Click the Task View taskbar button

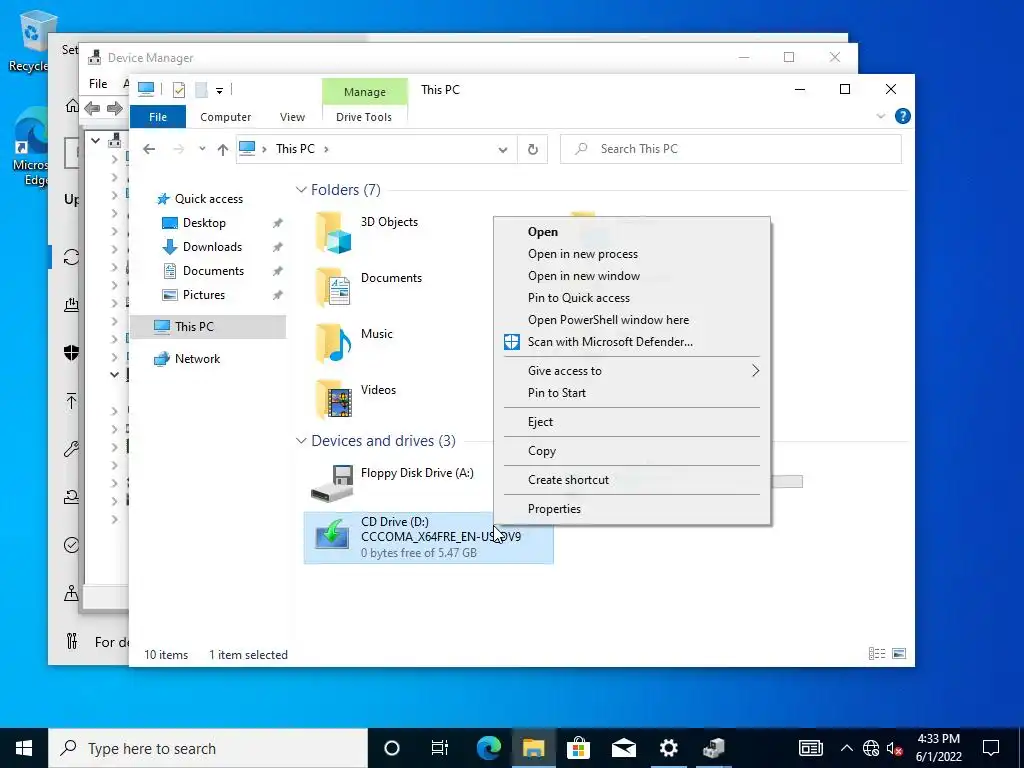[440, 748]
